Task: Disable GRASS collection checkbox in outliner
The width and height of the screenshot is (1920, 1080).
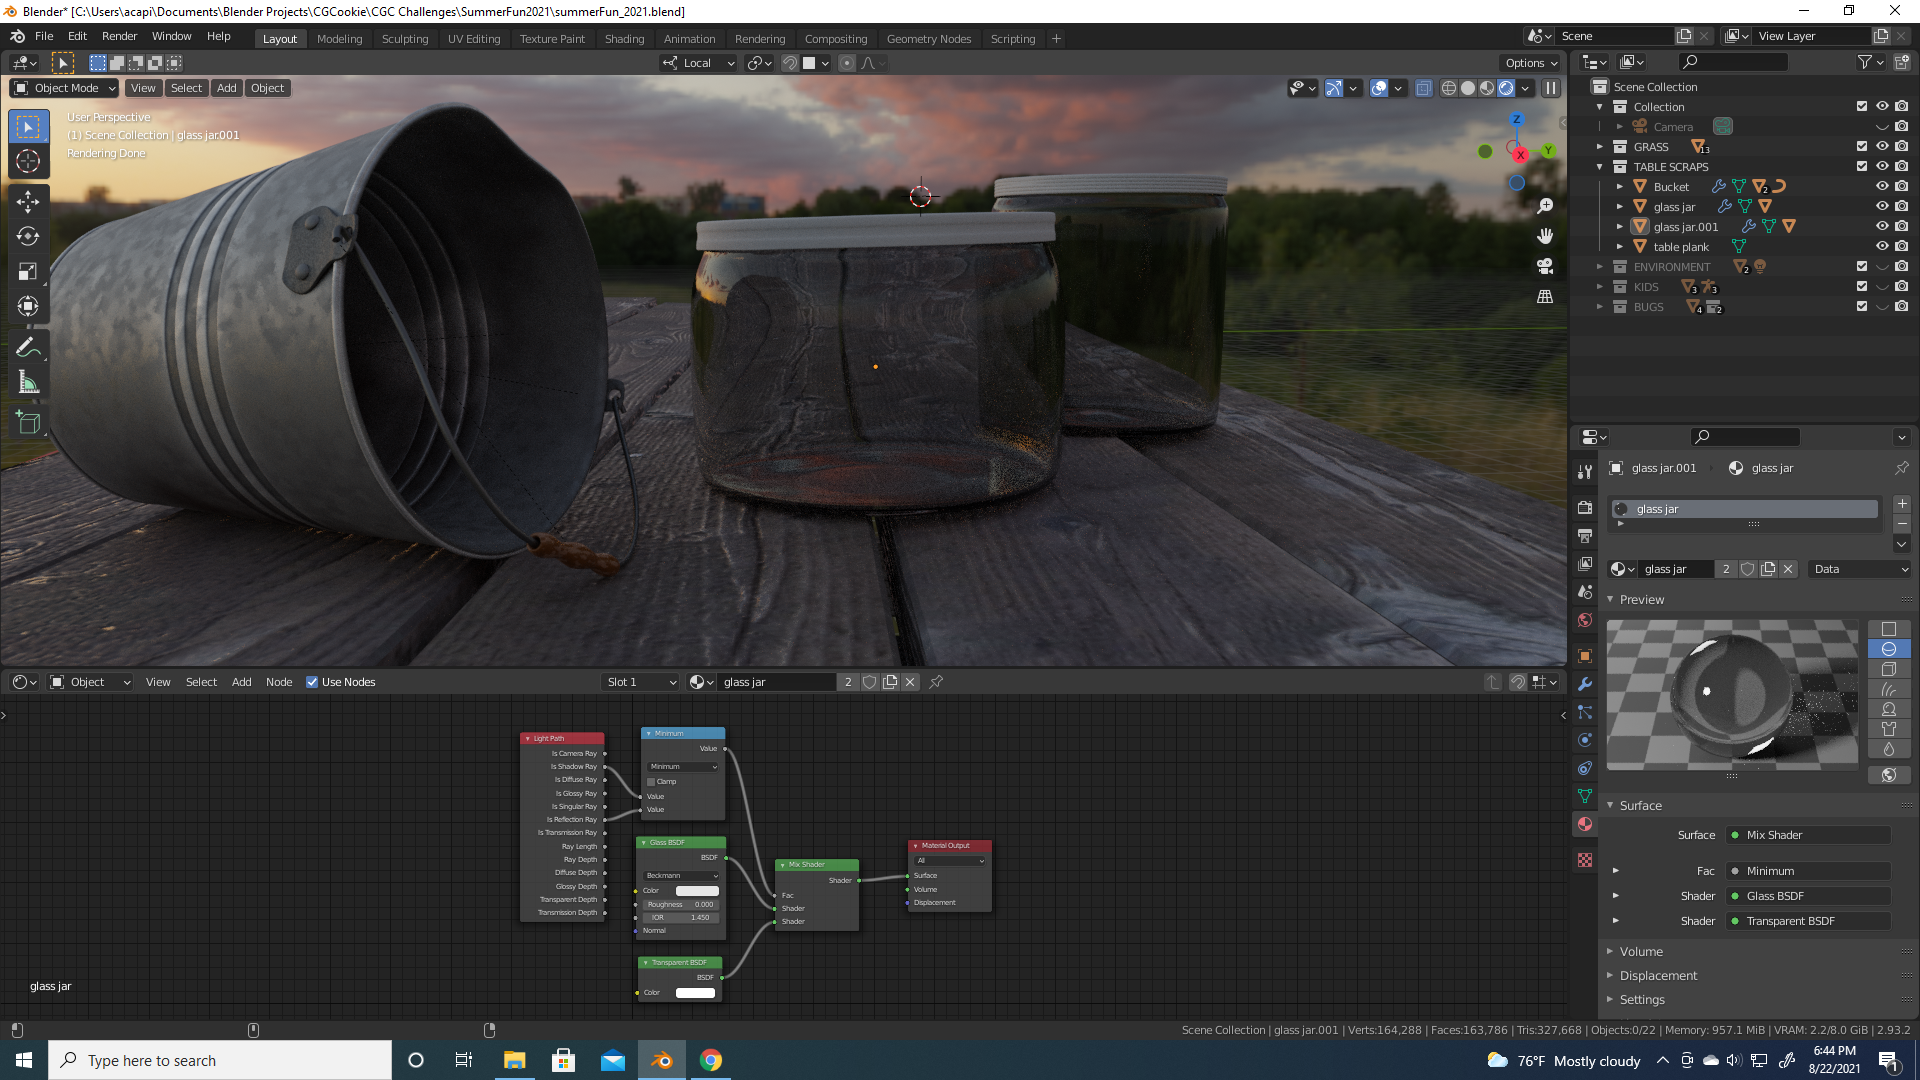Action: coord(1861,147)
